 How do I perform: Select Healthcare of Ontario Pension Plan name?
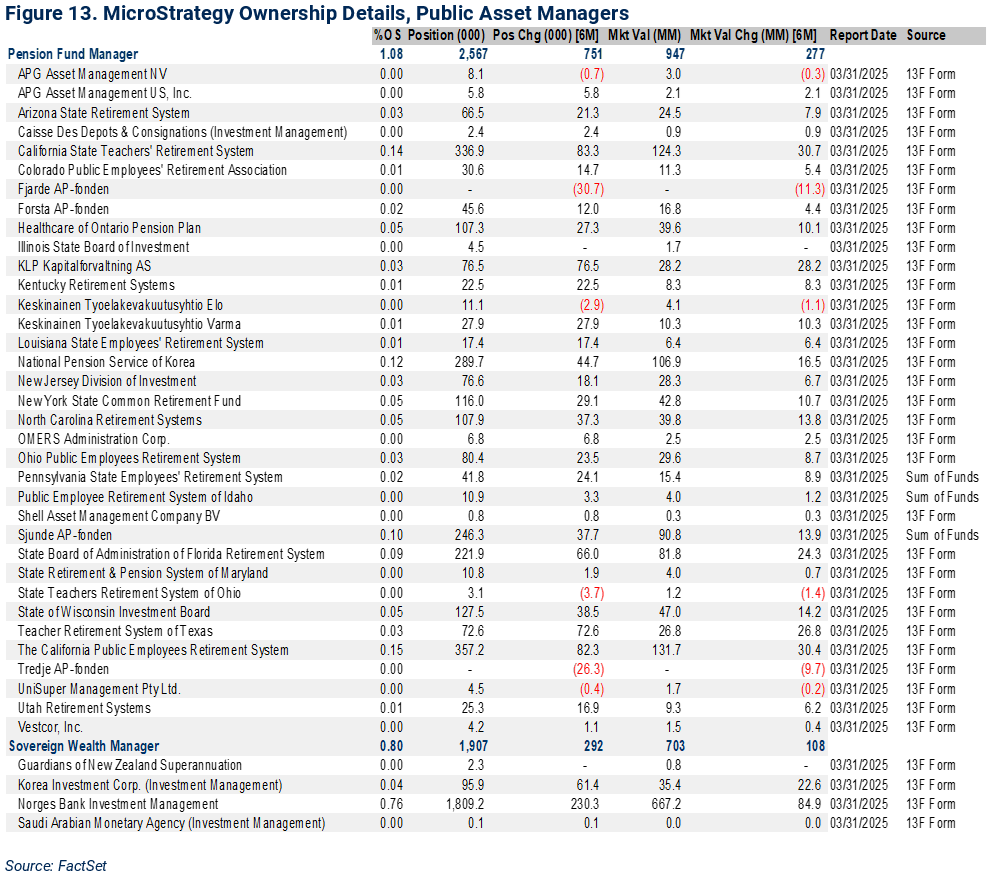click(x=109, y=228)
